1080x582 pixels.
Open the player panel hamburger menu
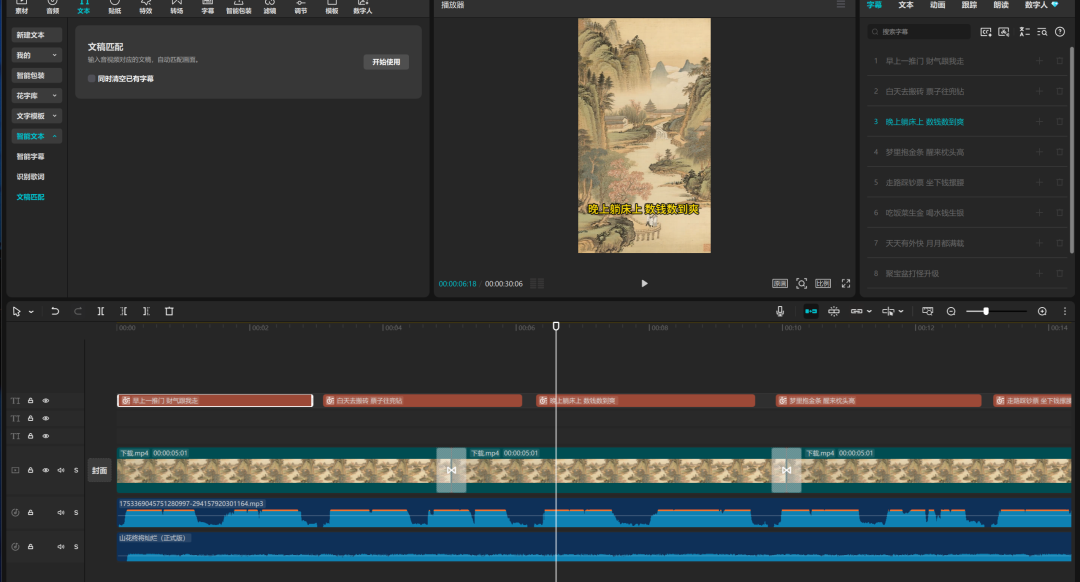841,5
